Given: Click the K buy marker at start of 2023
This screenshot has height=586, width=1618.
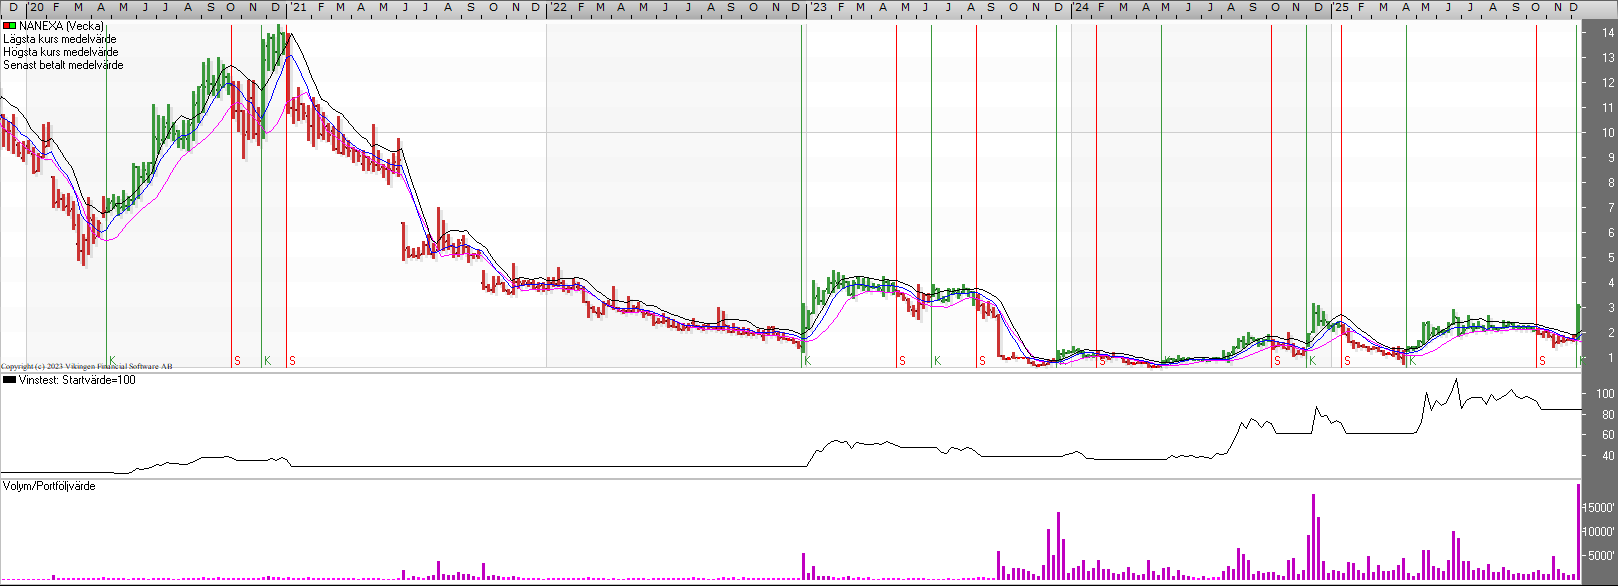Looking at the screenshot, I should (x=808, y=361).
